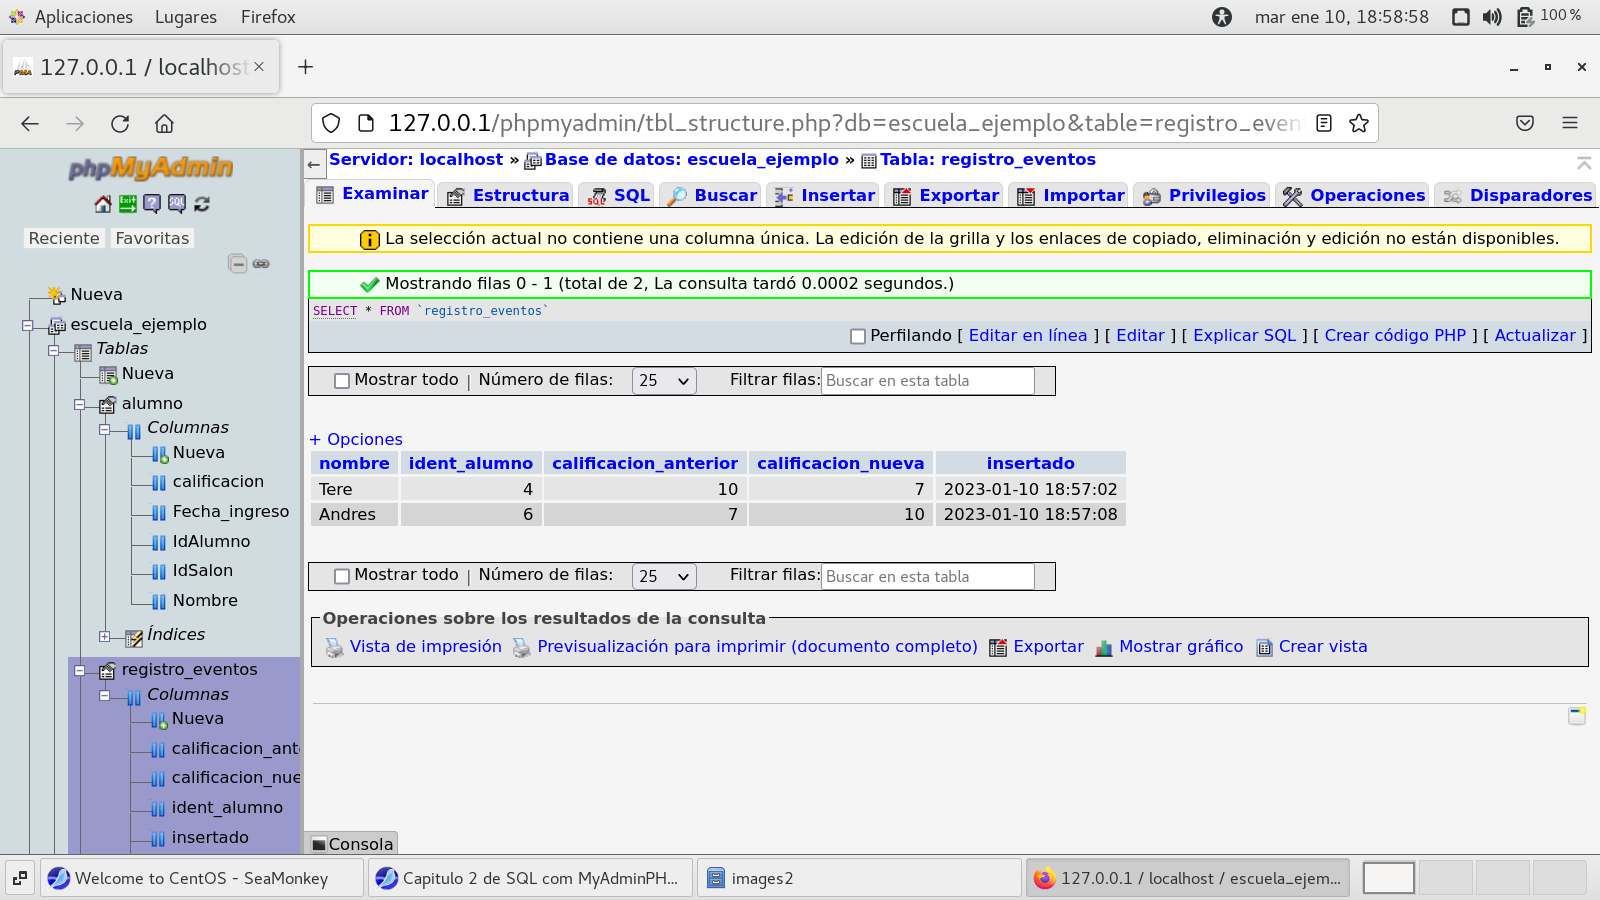
Task: Click the green Exit logout icon
Action: pos(128,204)
